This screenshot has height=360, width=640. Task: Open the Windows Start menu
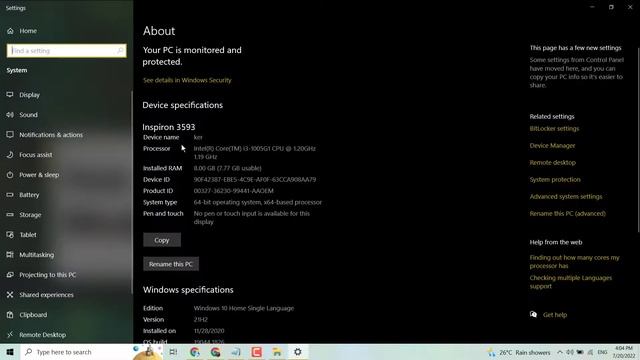tap(10, 352)
